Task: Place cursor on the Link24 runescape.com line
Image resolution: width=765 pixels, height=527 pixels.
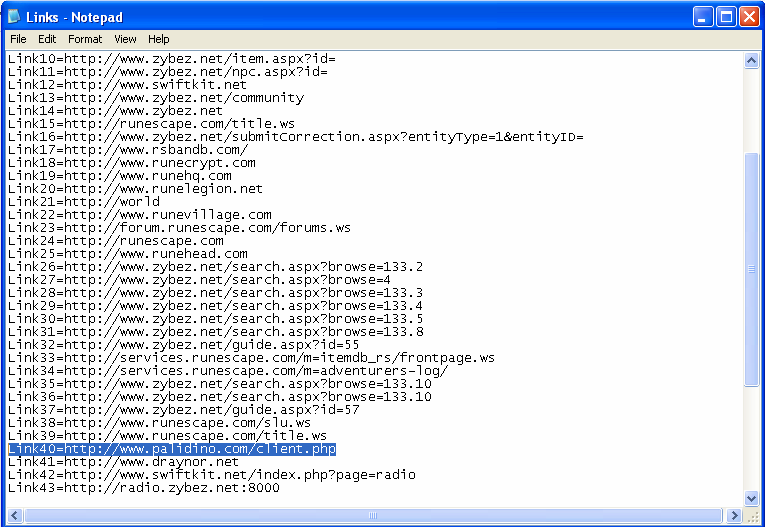Action: 115,241
